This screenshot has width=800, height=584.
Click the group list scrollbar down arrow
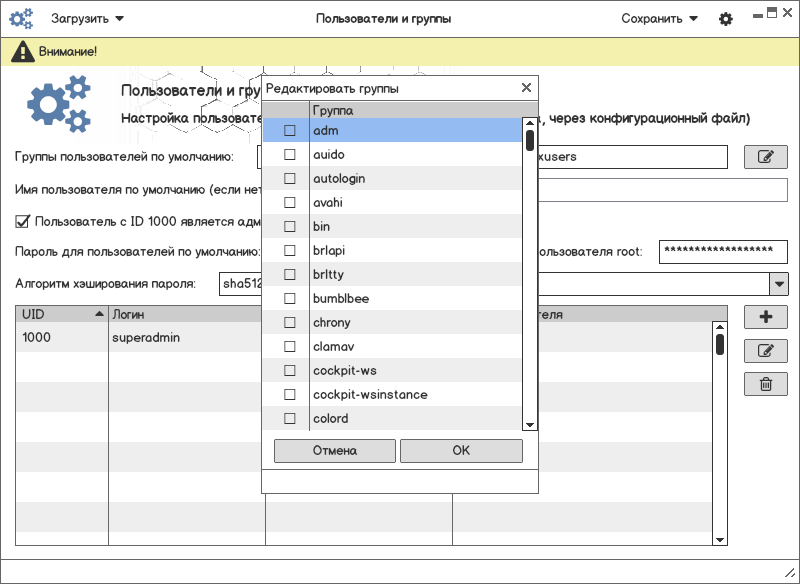coord(530,424)
